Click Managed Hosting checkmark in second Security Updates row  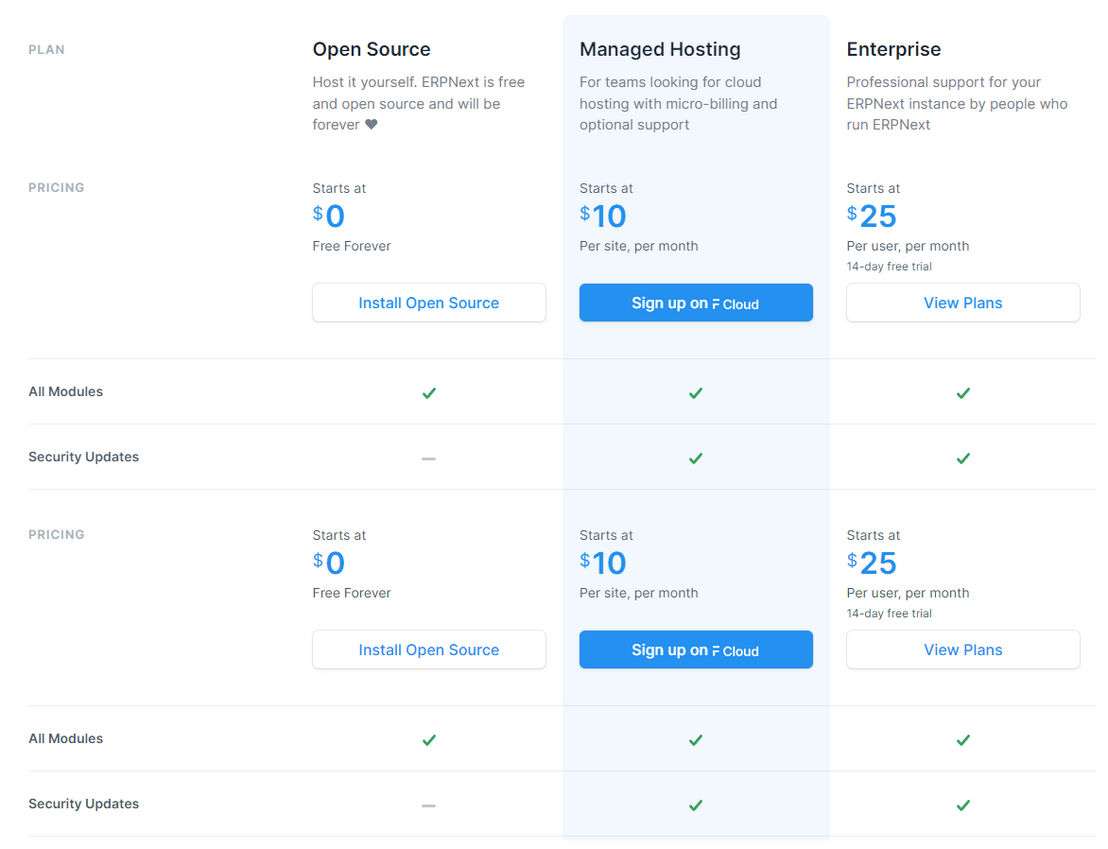pyautogui.click(x=696, y=805)
